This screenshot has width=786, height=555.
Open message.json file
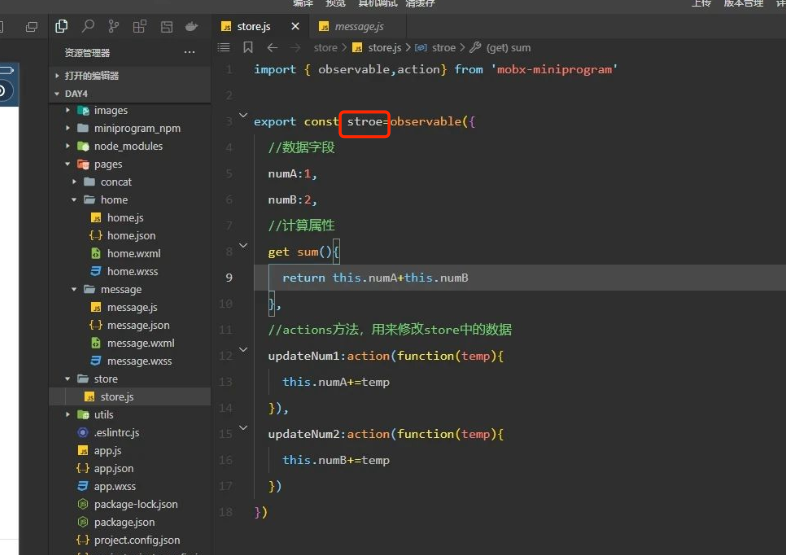130,325
